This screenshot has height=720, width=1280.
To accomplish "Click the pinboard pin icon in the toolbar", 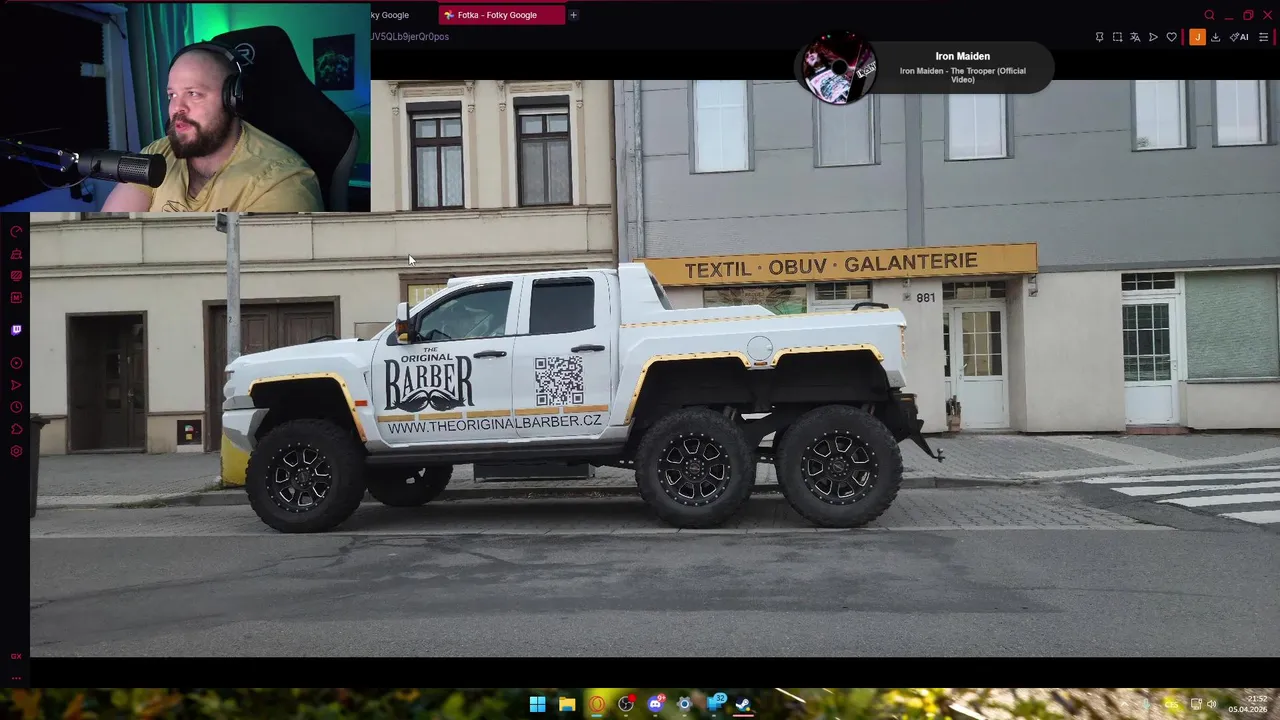I will coord(1099,37).
